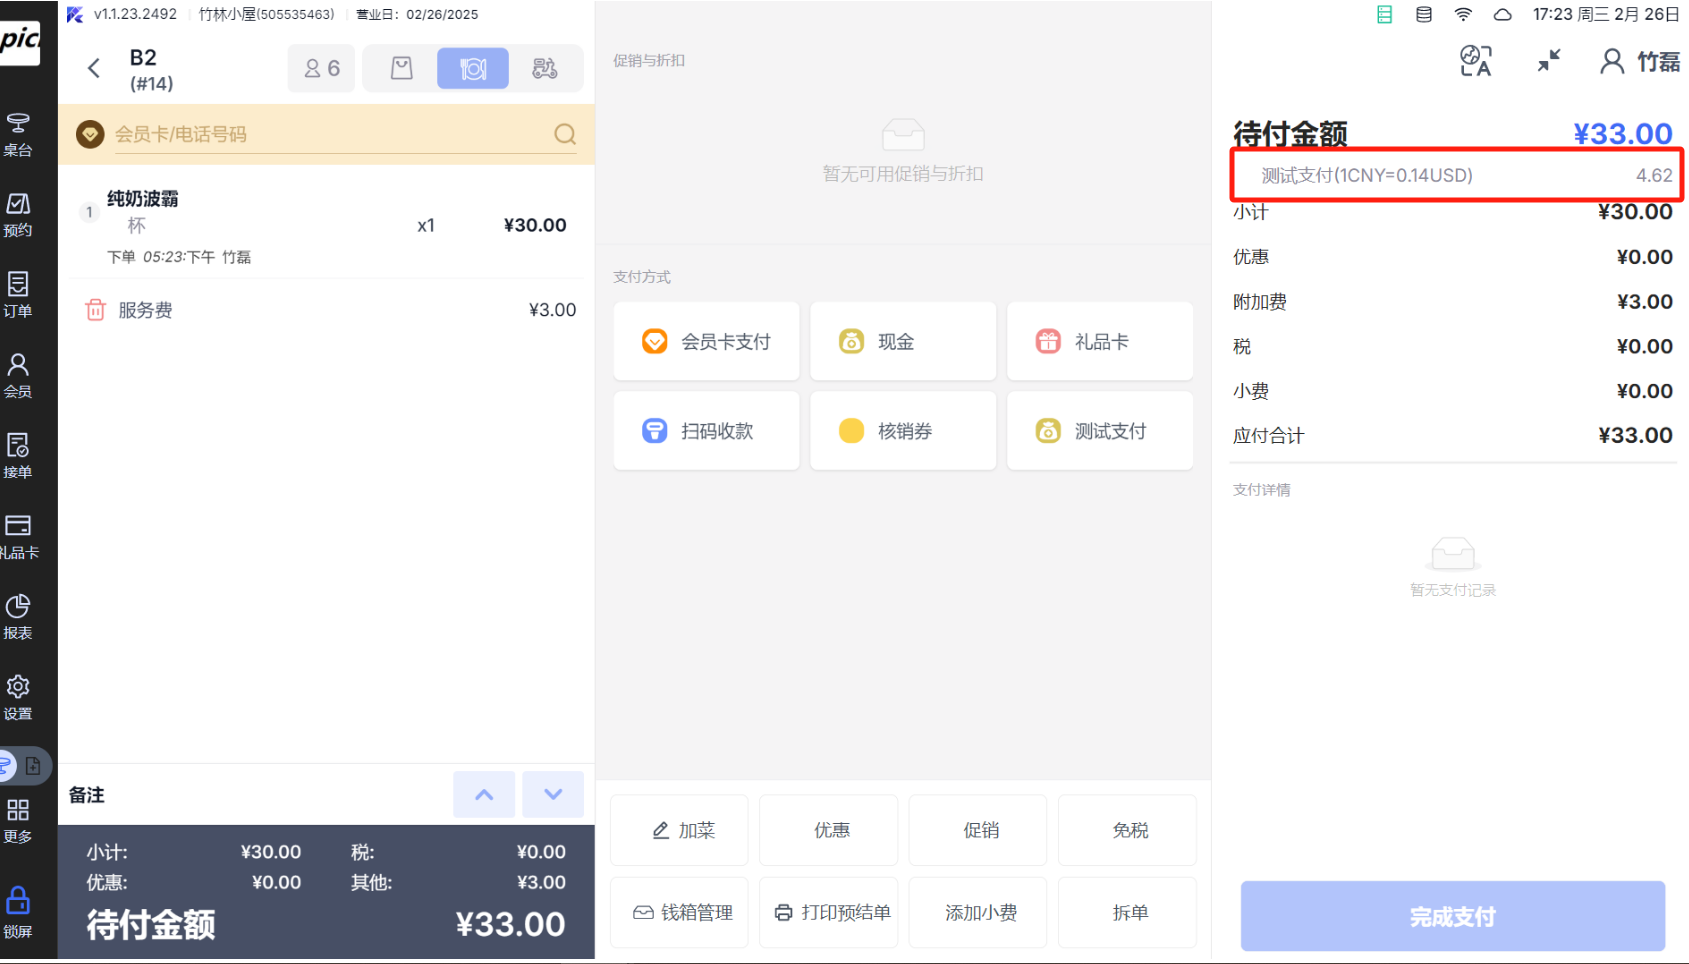Open 钱箱管理 cash drawer management
The width and height of the screenshot is (1689, 964).
tap(679, 912)
